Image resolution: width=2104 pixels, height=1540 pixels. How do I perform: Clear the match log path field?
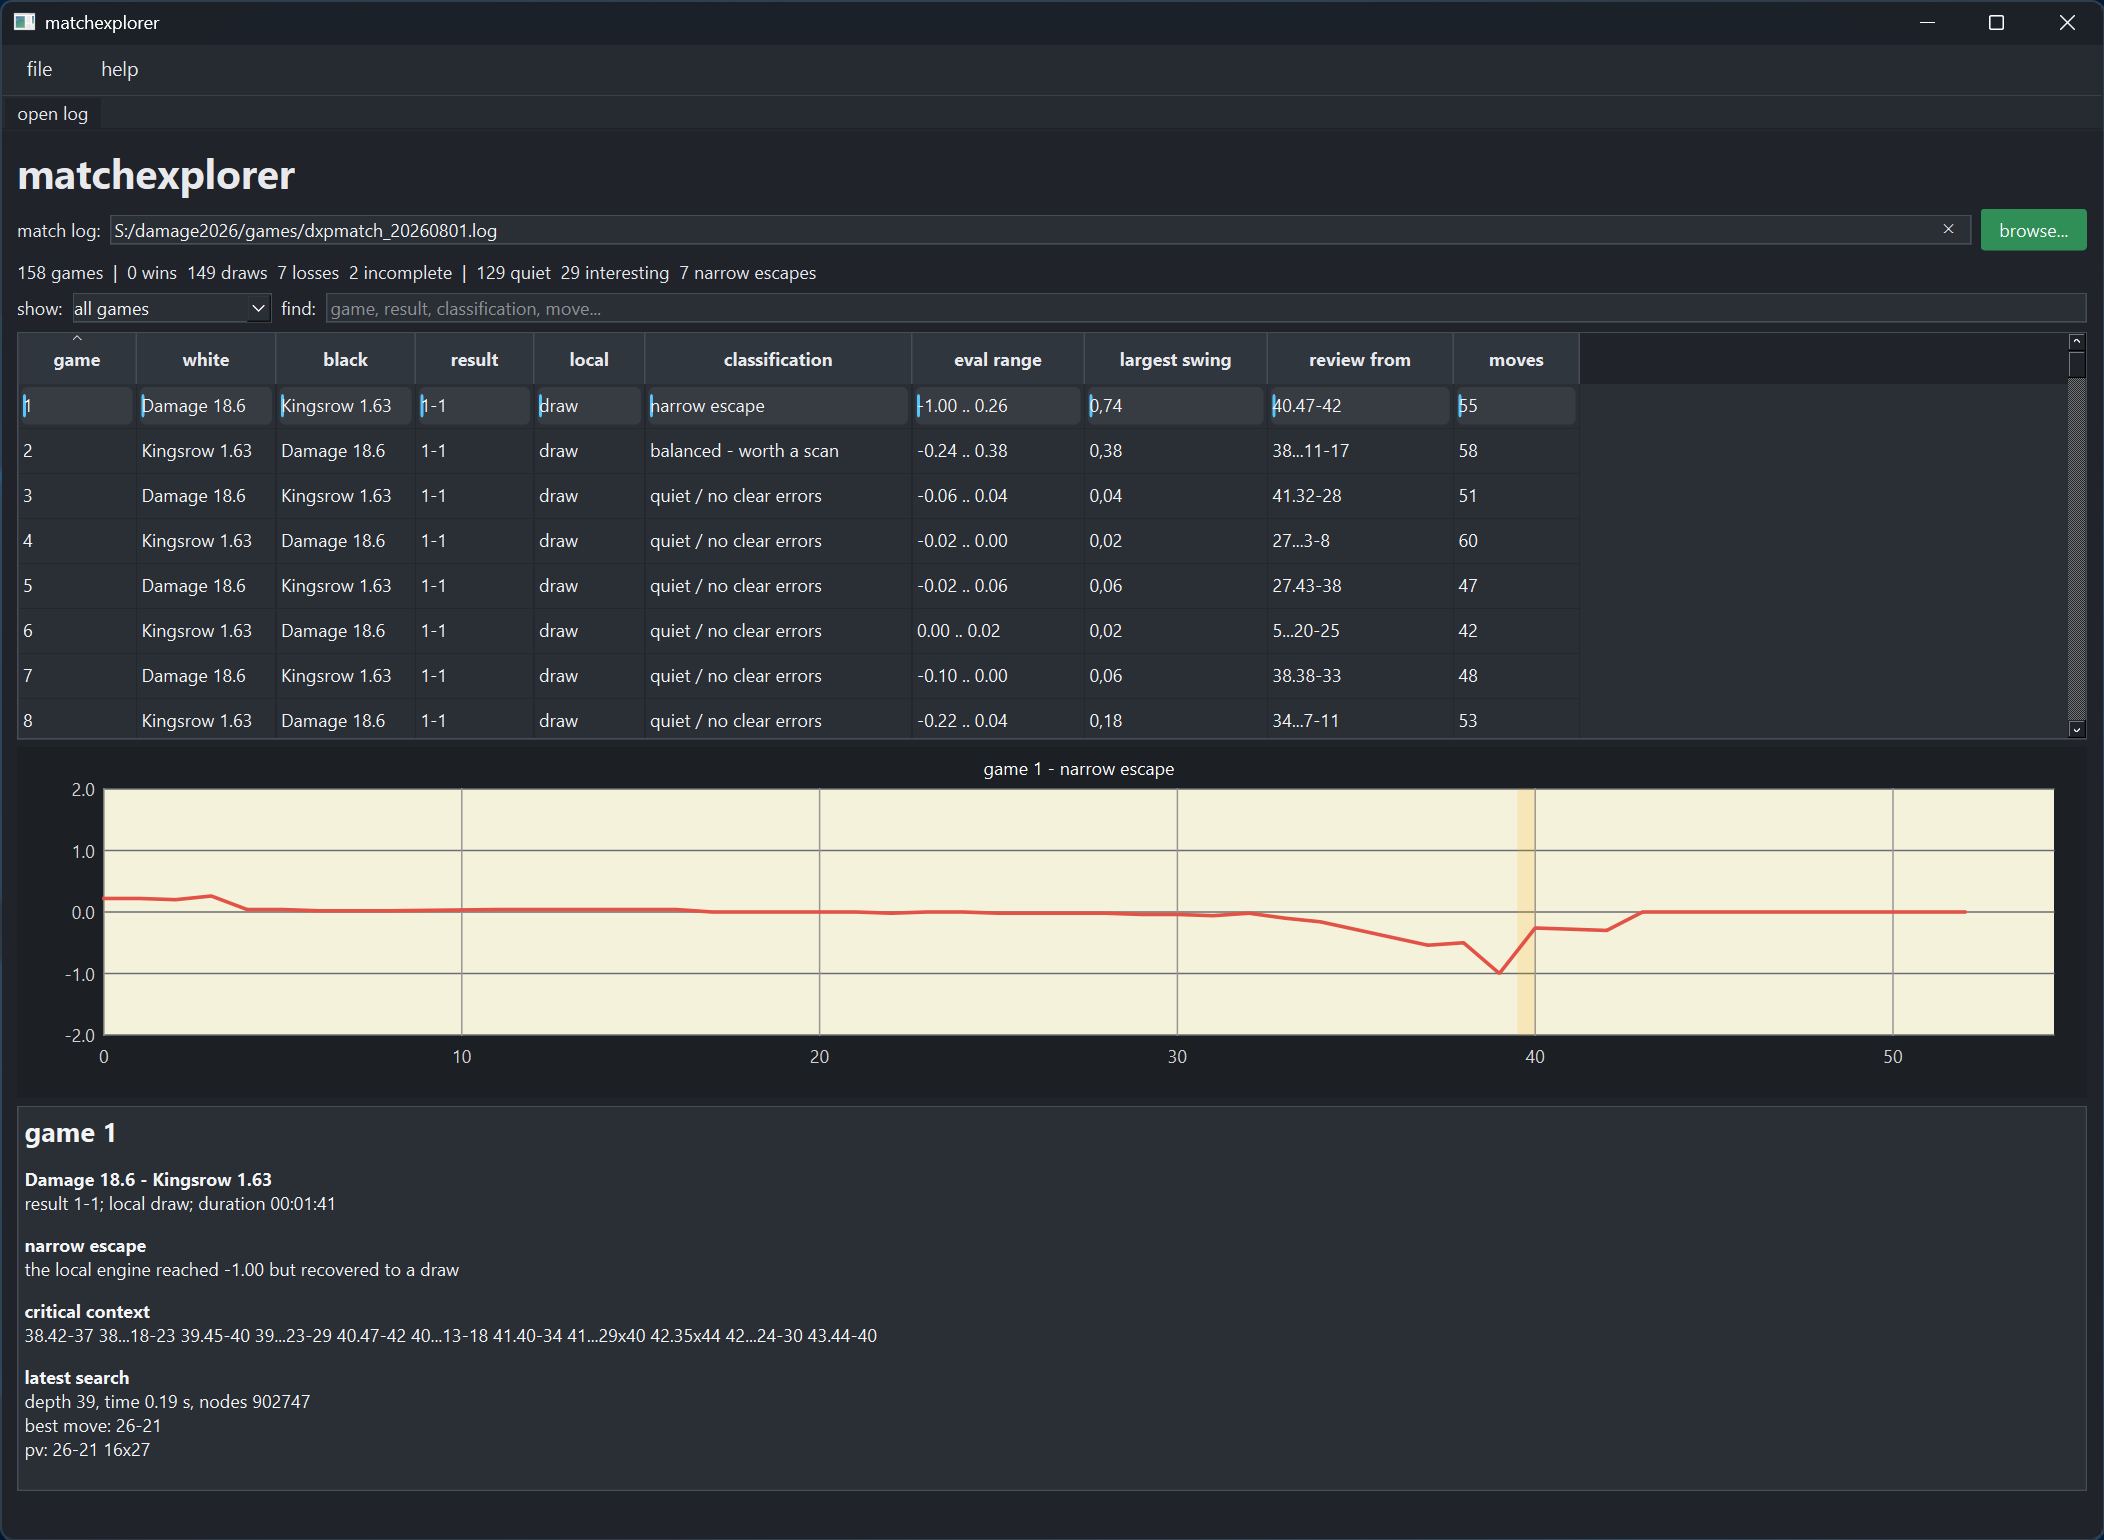[1948, 229]
